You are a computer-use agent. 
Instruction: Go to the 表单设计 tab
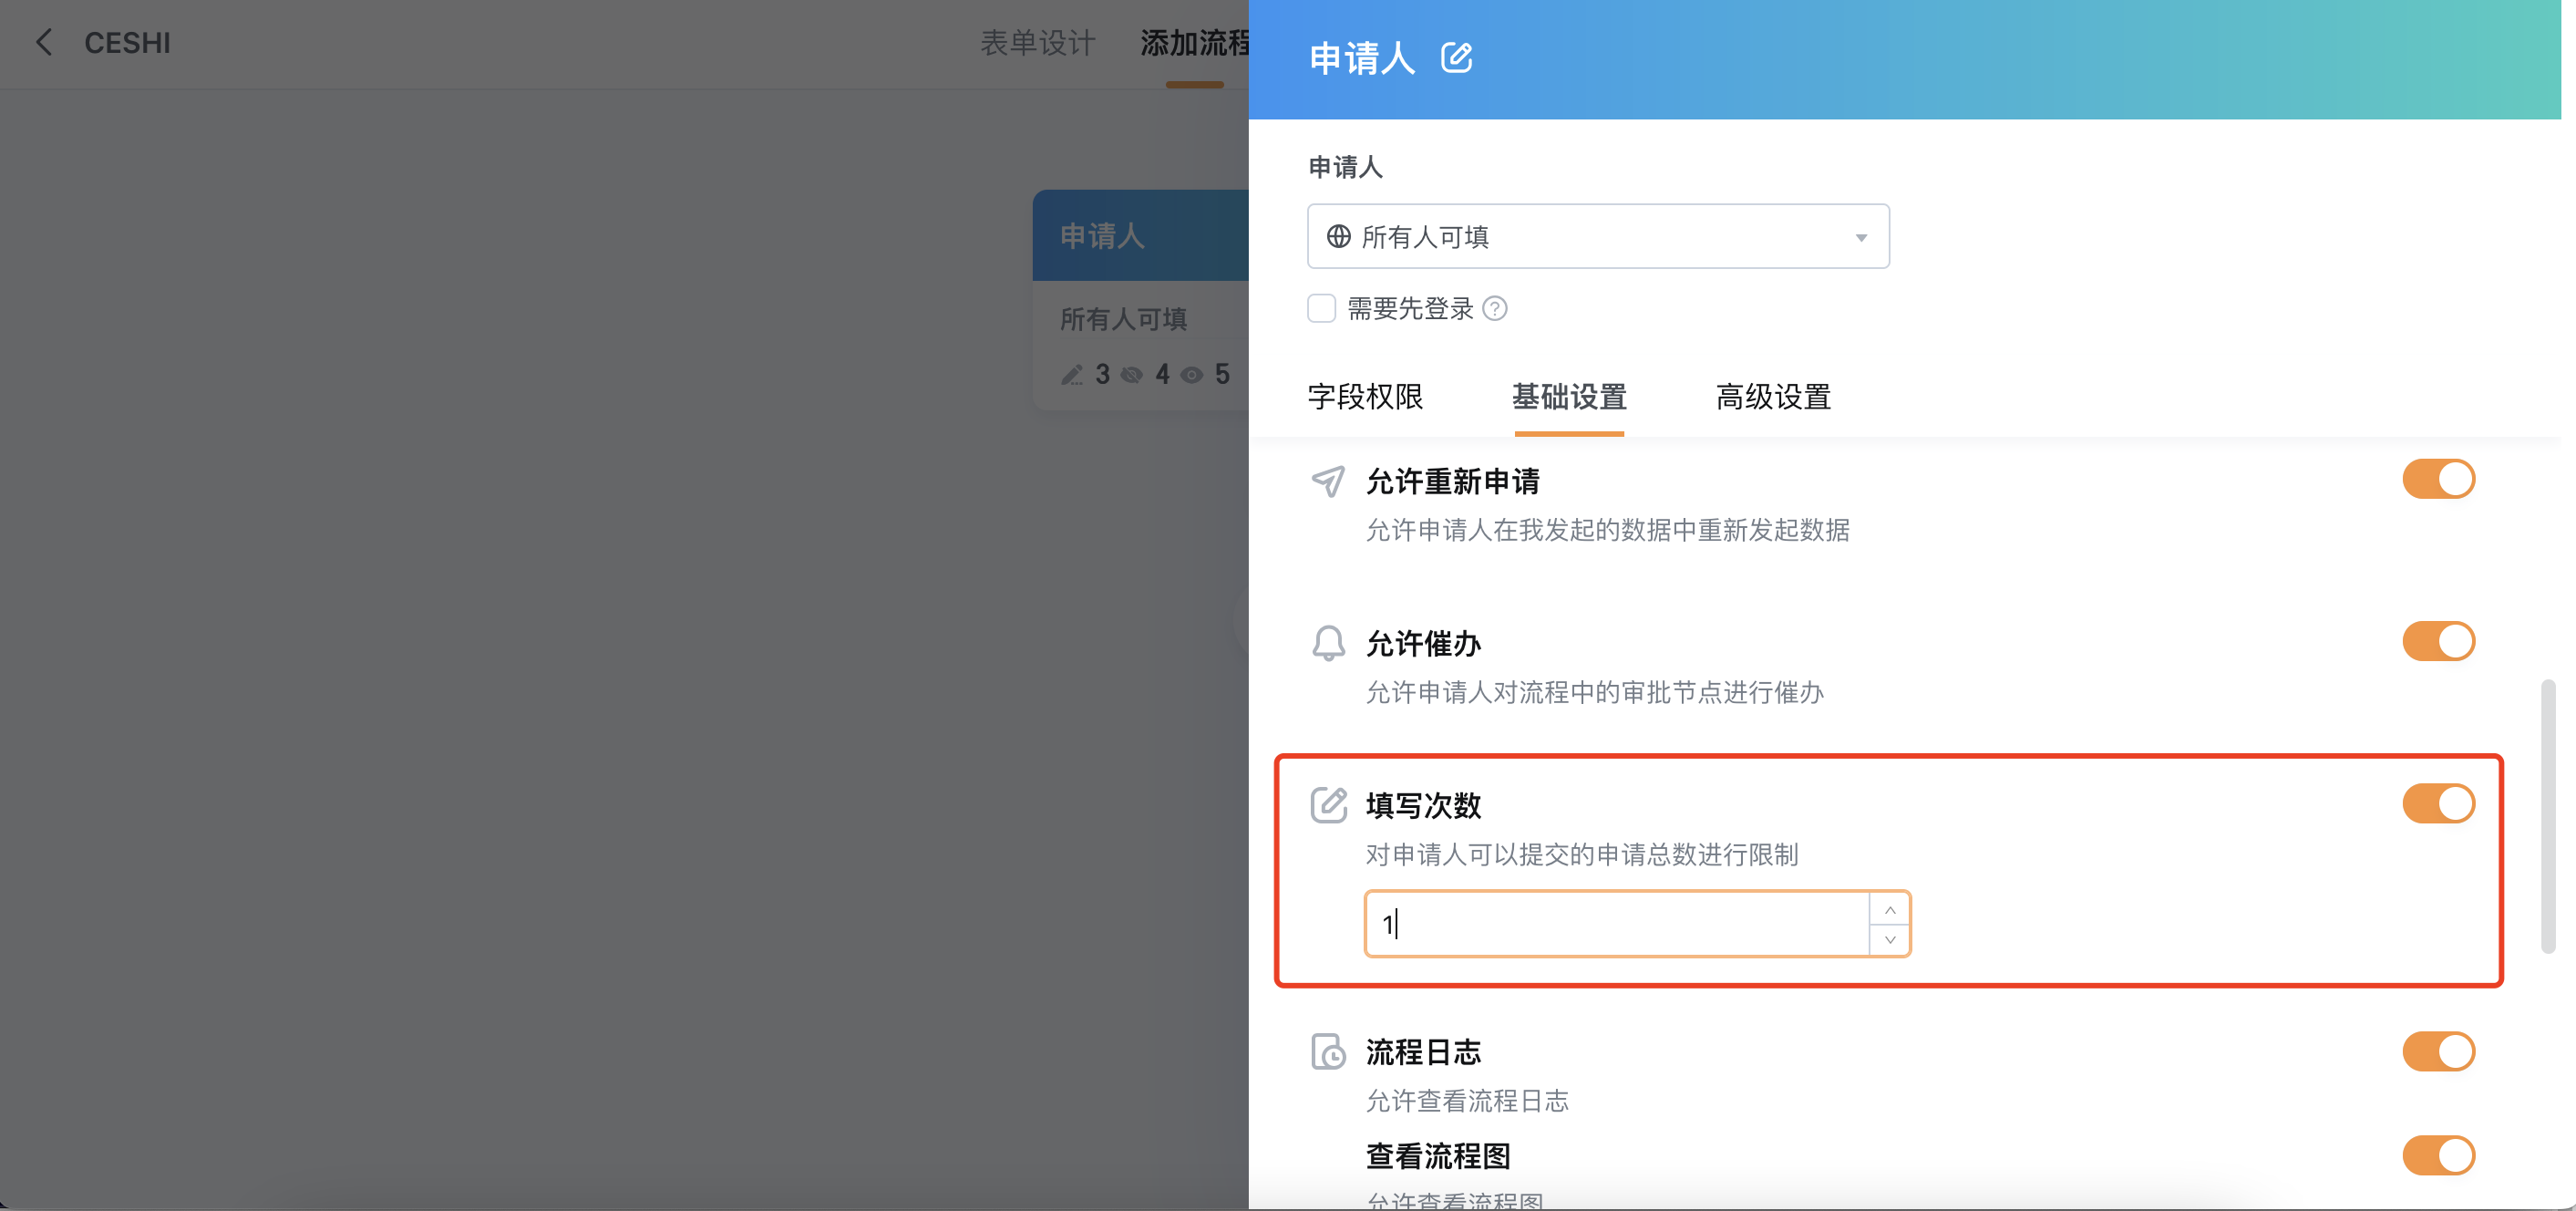point(1037,43)
